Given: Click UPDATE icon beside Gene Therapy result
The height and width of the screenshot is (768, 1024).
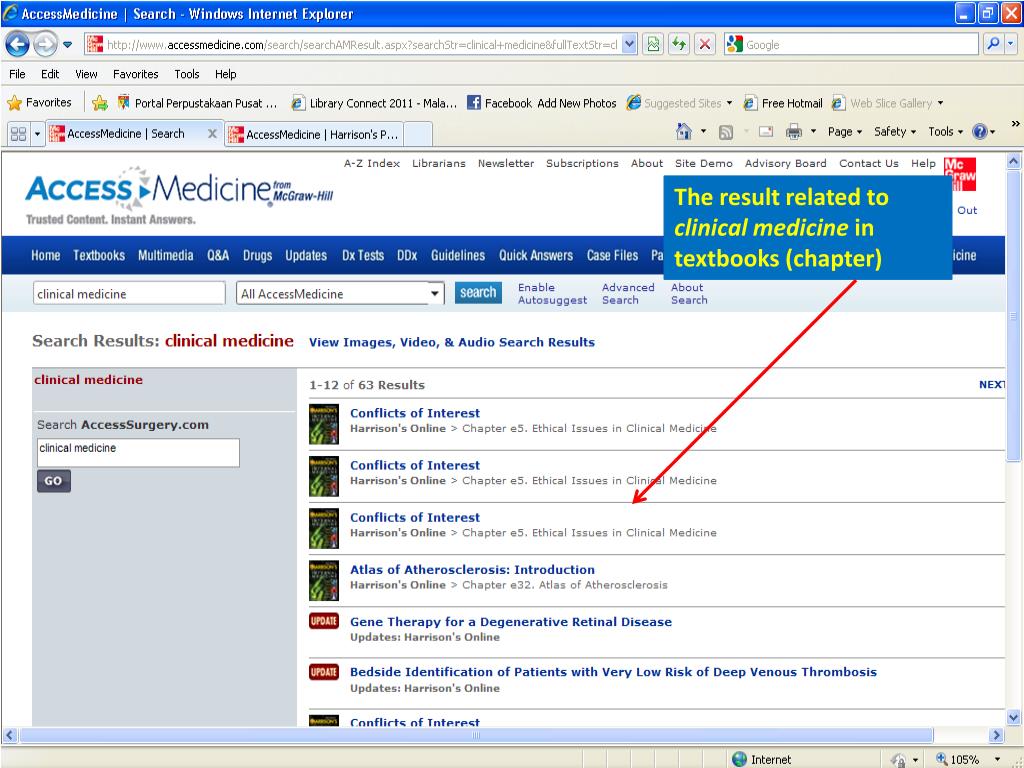Looking at the screenshot, I should pos(324,620).
